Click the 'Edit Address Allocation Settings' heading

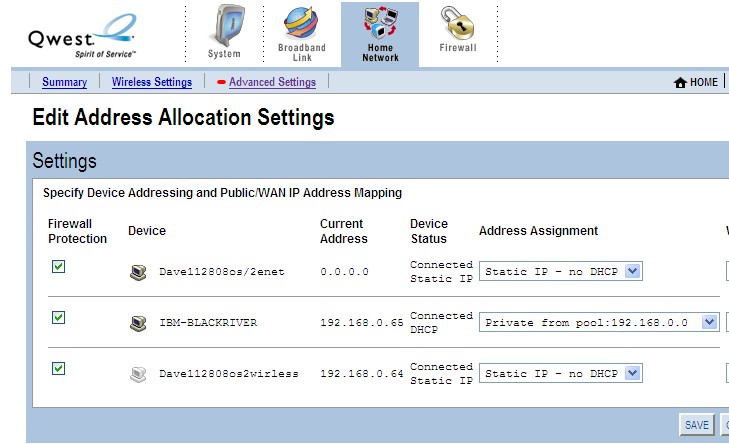[x=183, y=117]
